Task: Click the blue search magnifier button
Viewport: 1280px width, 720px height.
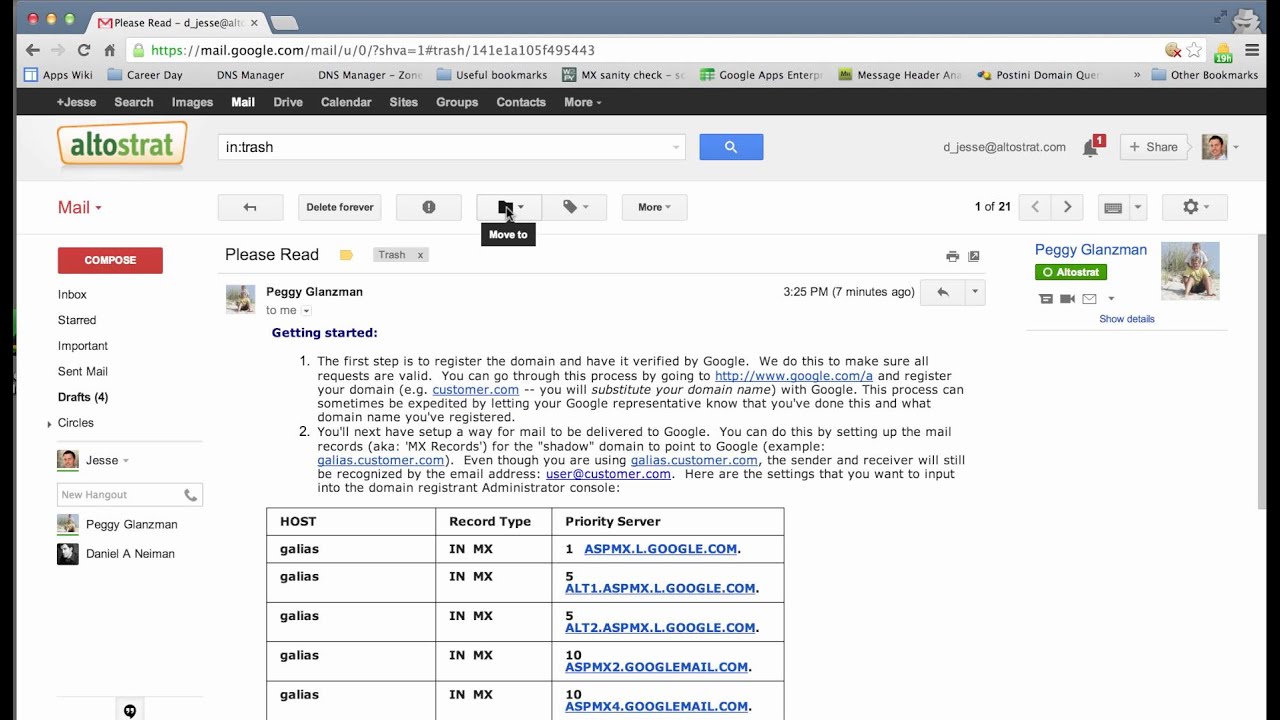Action: [731, 147]
